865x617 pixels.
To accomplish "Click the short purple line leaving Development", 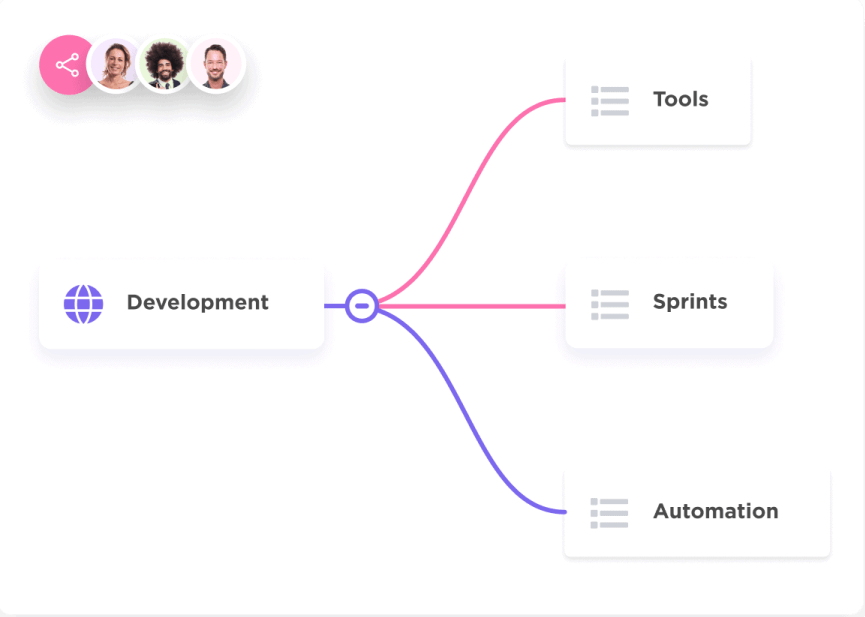I will pyautogui.click(x=335, y=306).
